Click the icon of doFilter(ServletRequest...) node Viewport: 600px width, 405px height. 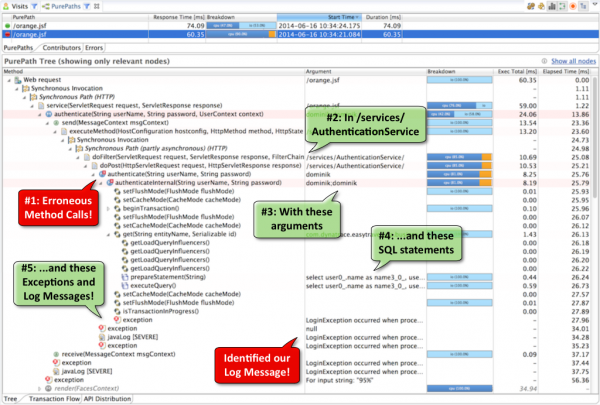click(x=87, y=157)
